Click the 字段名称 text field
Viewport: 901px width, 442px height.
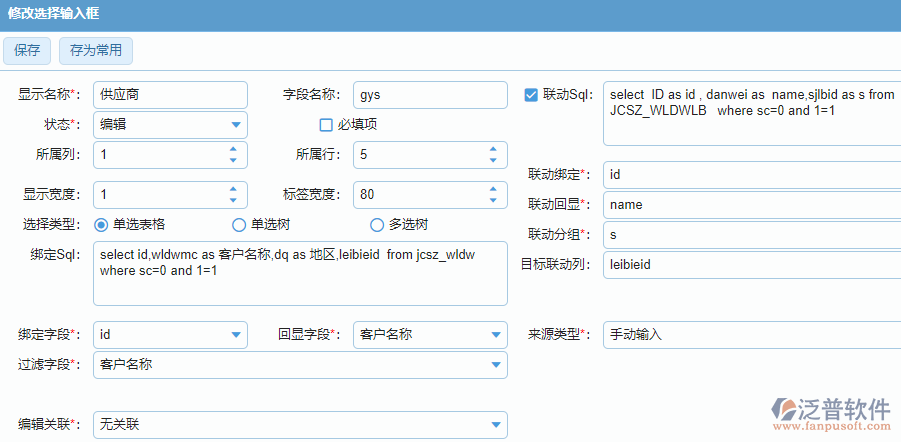click(430, 95)
